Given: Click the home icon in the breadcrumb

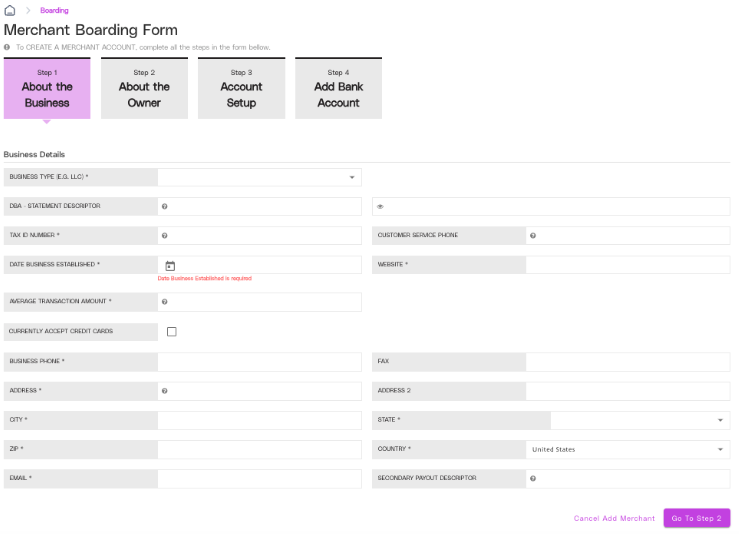Looking at the screenshot, I should (10, 10).
